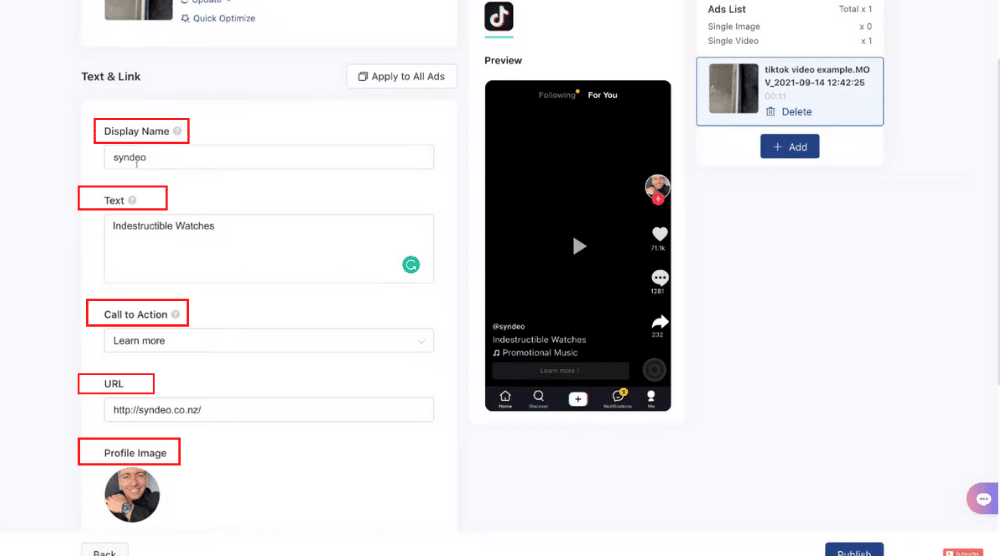The width and height of the screenshot is (1000, 556).
Task: Click the Quick Optimize link
Action: coord(217,18)
